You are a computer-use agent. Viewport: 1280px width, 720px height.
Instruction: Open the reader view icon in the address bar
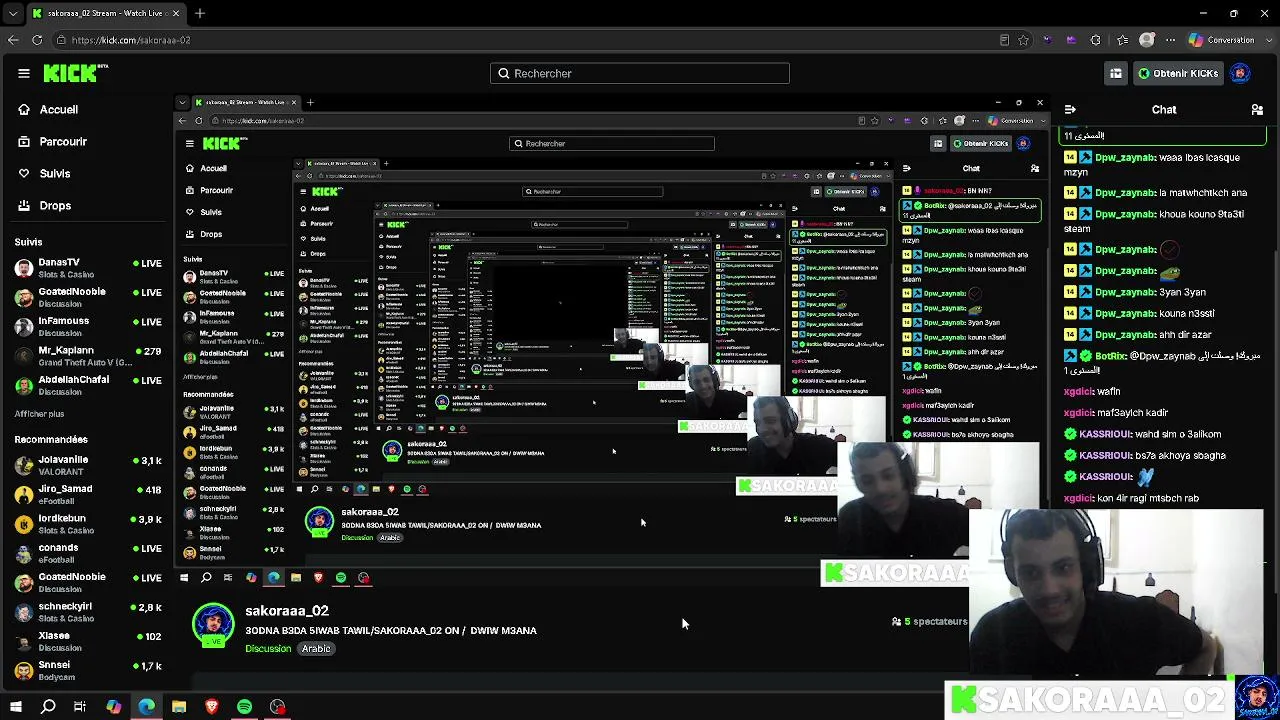(1004, 40)
